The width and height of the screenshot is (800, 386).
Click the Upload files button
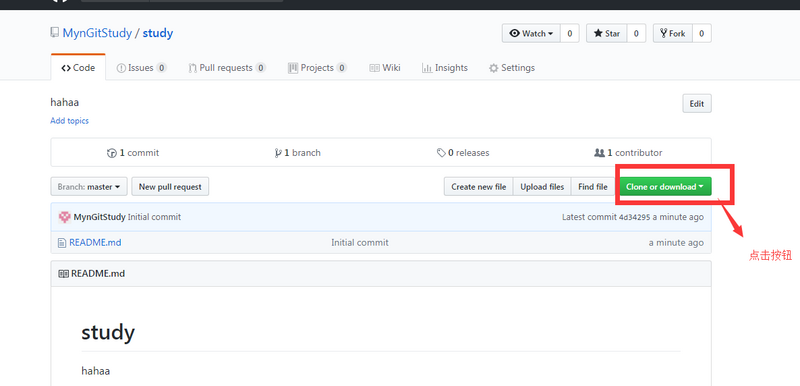coord(542,187)
